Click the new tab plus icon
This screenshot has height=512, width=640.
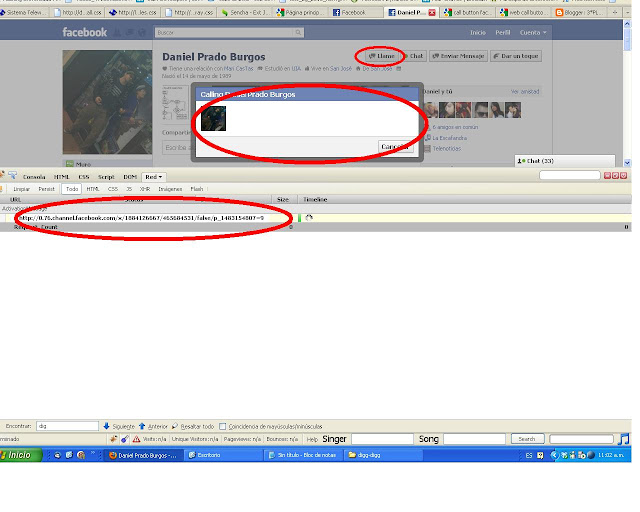[615, 13]
